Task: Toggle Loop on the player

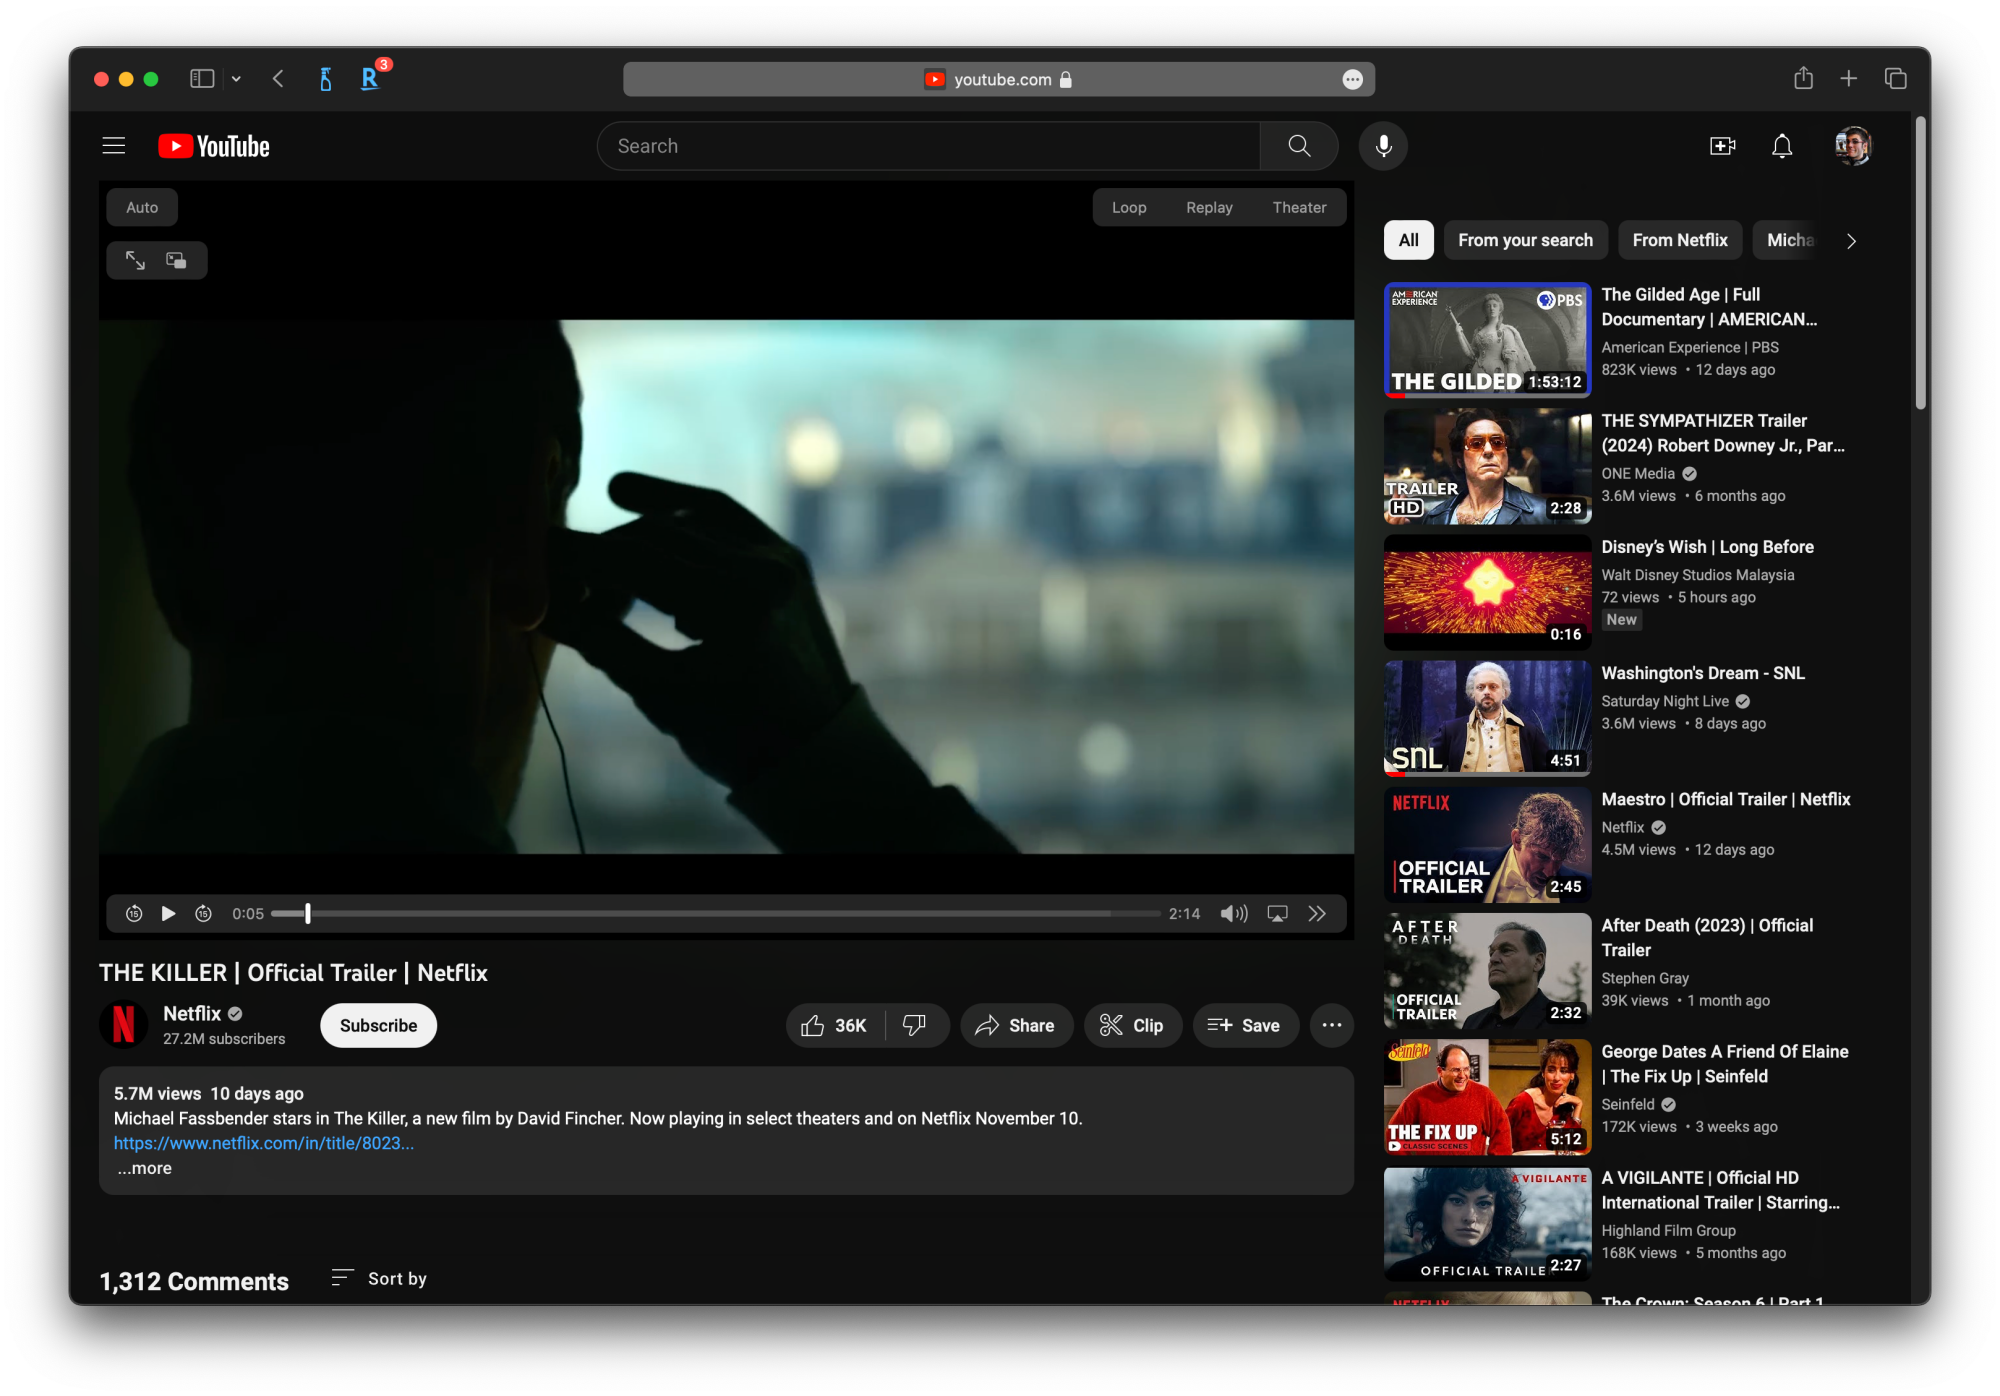Action: 1129,207
